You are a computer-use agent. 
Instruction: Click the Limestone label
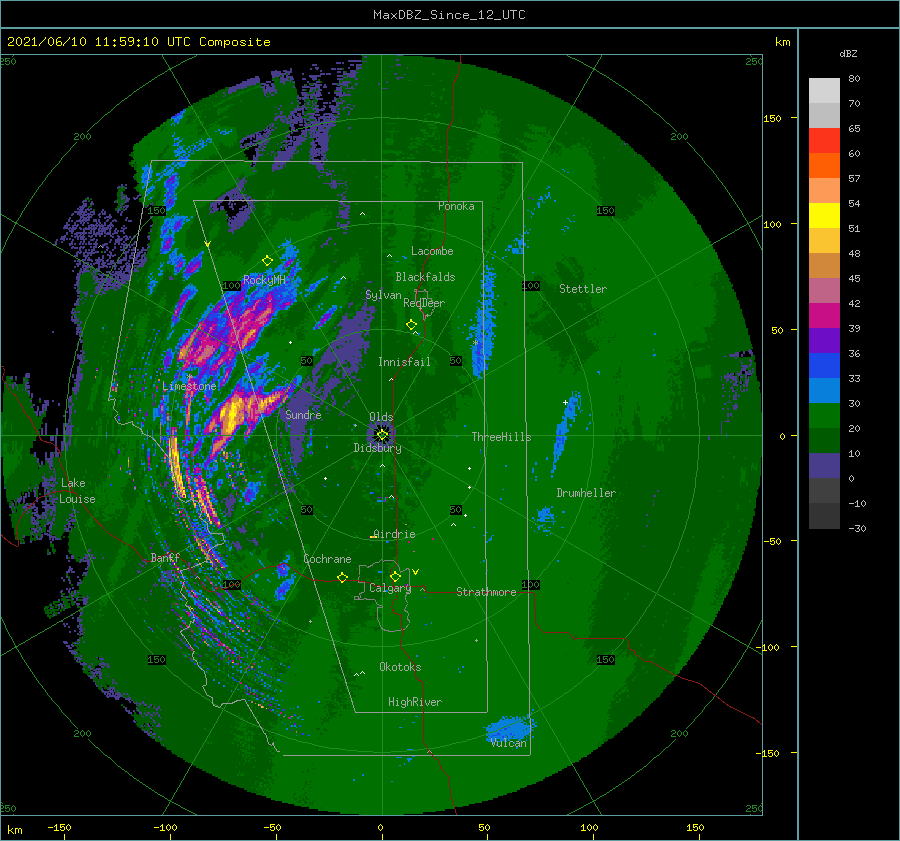click(x=189, y=386)
